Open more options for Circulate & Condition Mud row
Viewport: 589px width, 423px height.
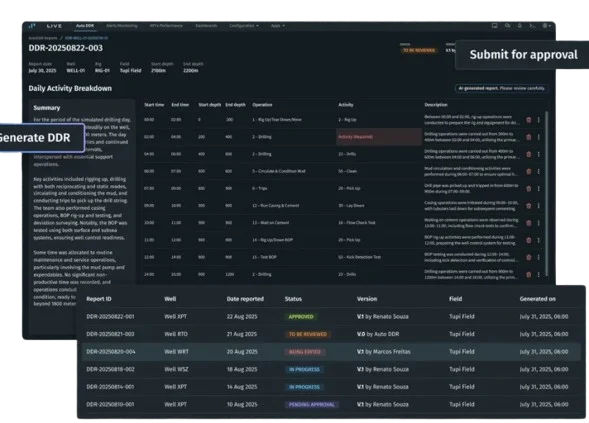coord(539,171)
